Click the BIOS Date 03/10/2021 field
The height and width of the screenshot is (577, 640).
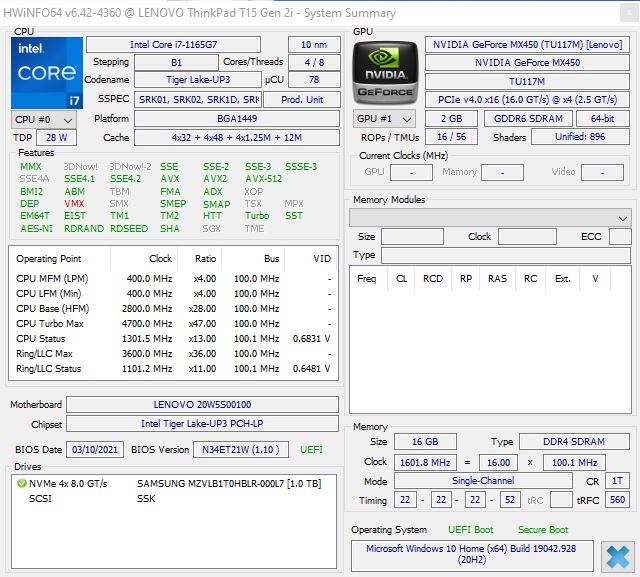point(95,450)
